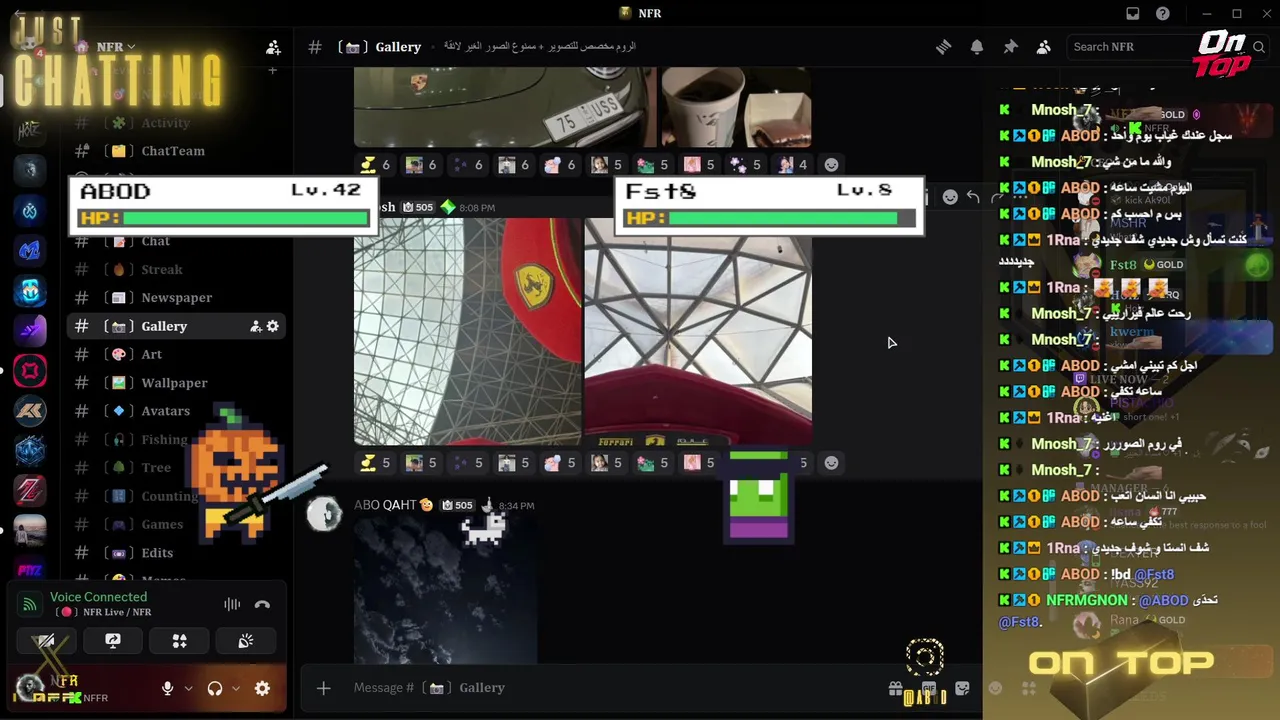The image size is (1280, 720).
Task: Open the Threads icon in the channel header
Action: (x=943, y=47)
